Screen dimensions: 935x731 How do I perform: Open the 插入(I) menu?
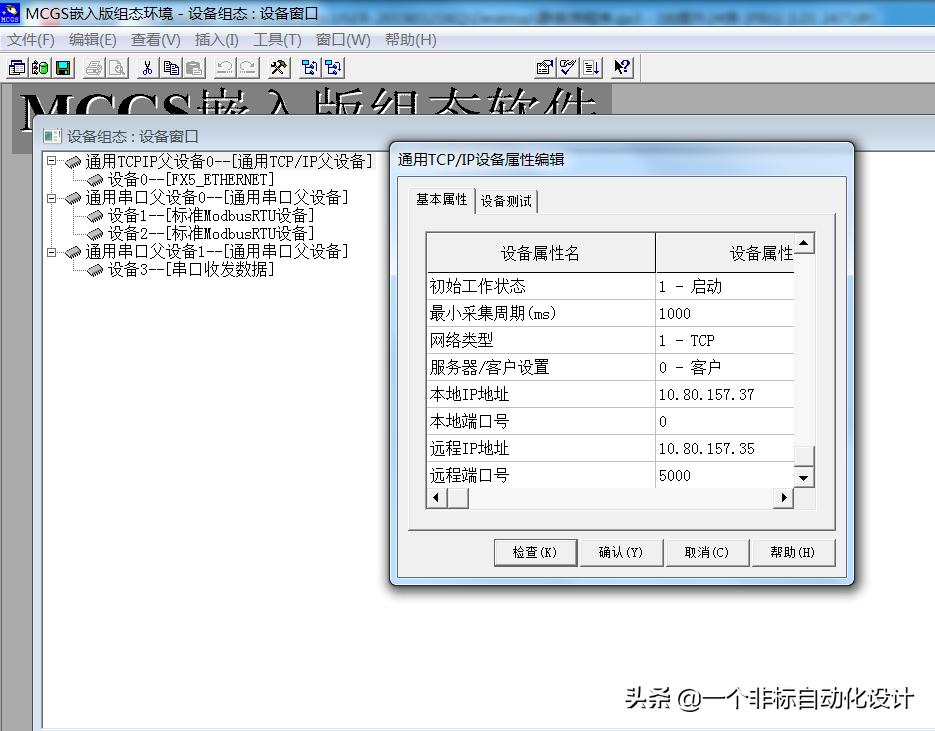216,40
